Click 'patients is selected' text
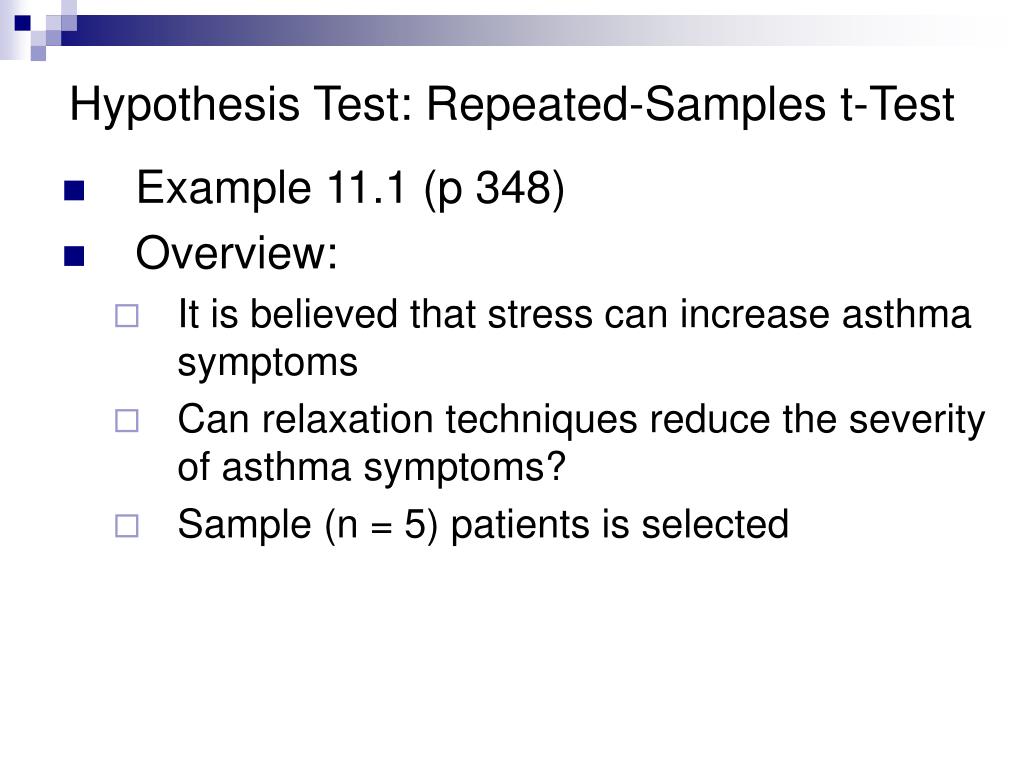1024x768 pixels. [620, 525]
